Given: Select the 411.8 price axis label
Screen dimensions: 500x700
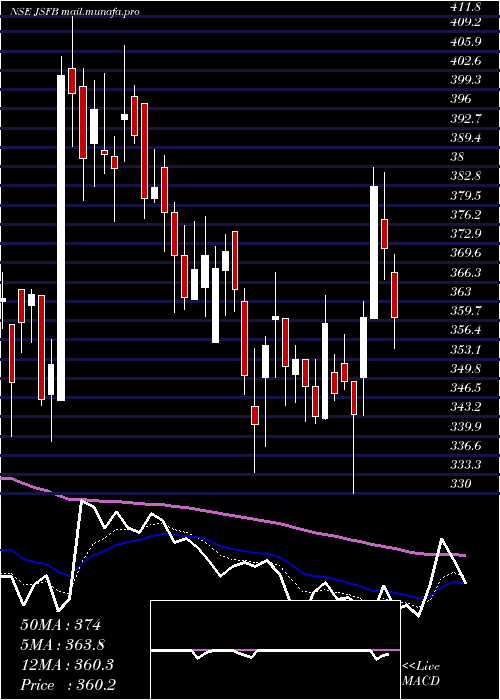Looking at the screenshot, I should tap(466, 8).
